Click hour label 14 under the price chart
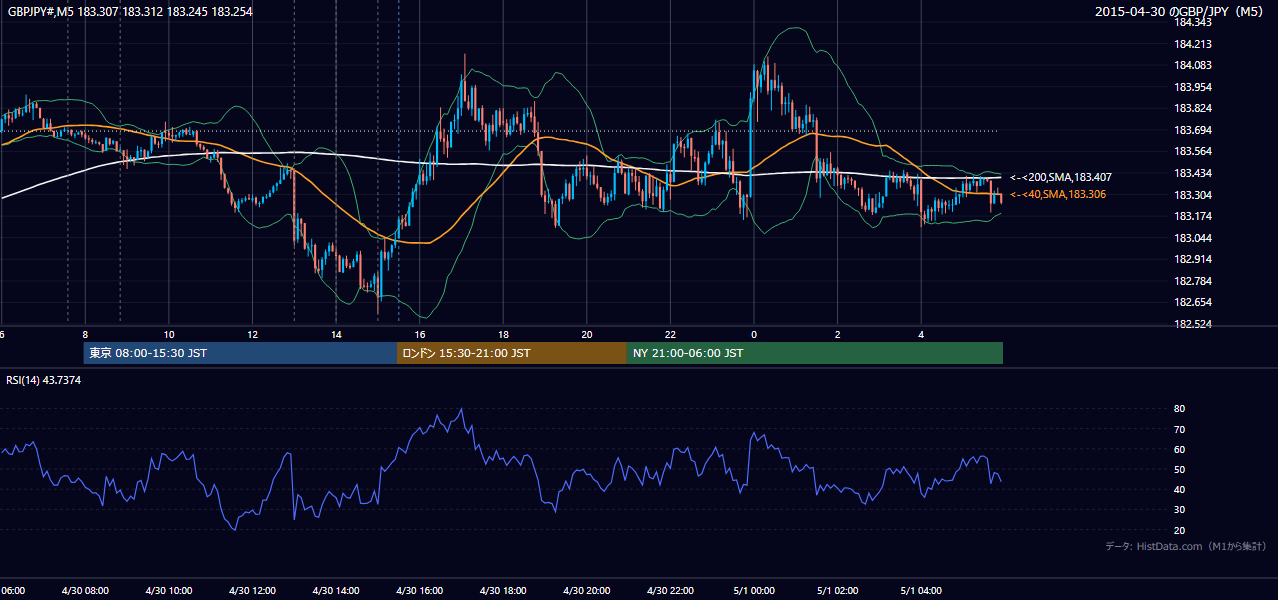 336,334
